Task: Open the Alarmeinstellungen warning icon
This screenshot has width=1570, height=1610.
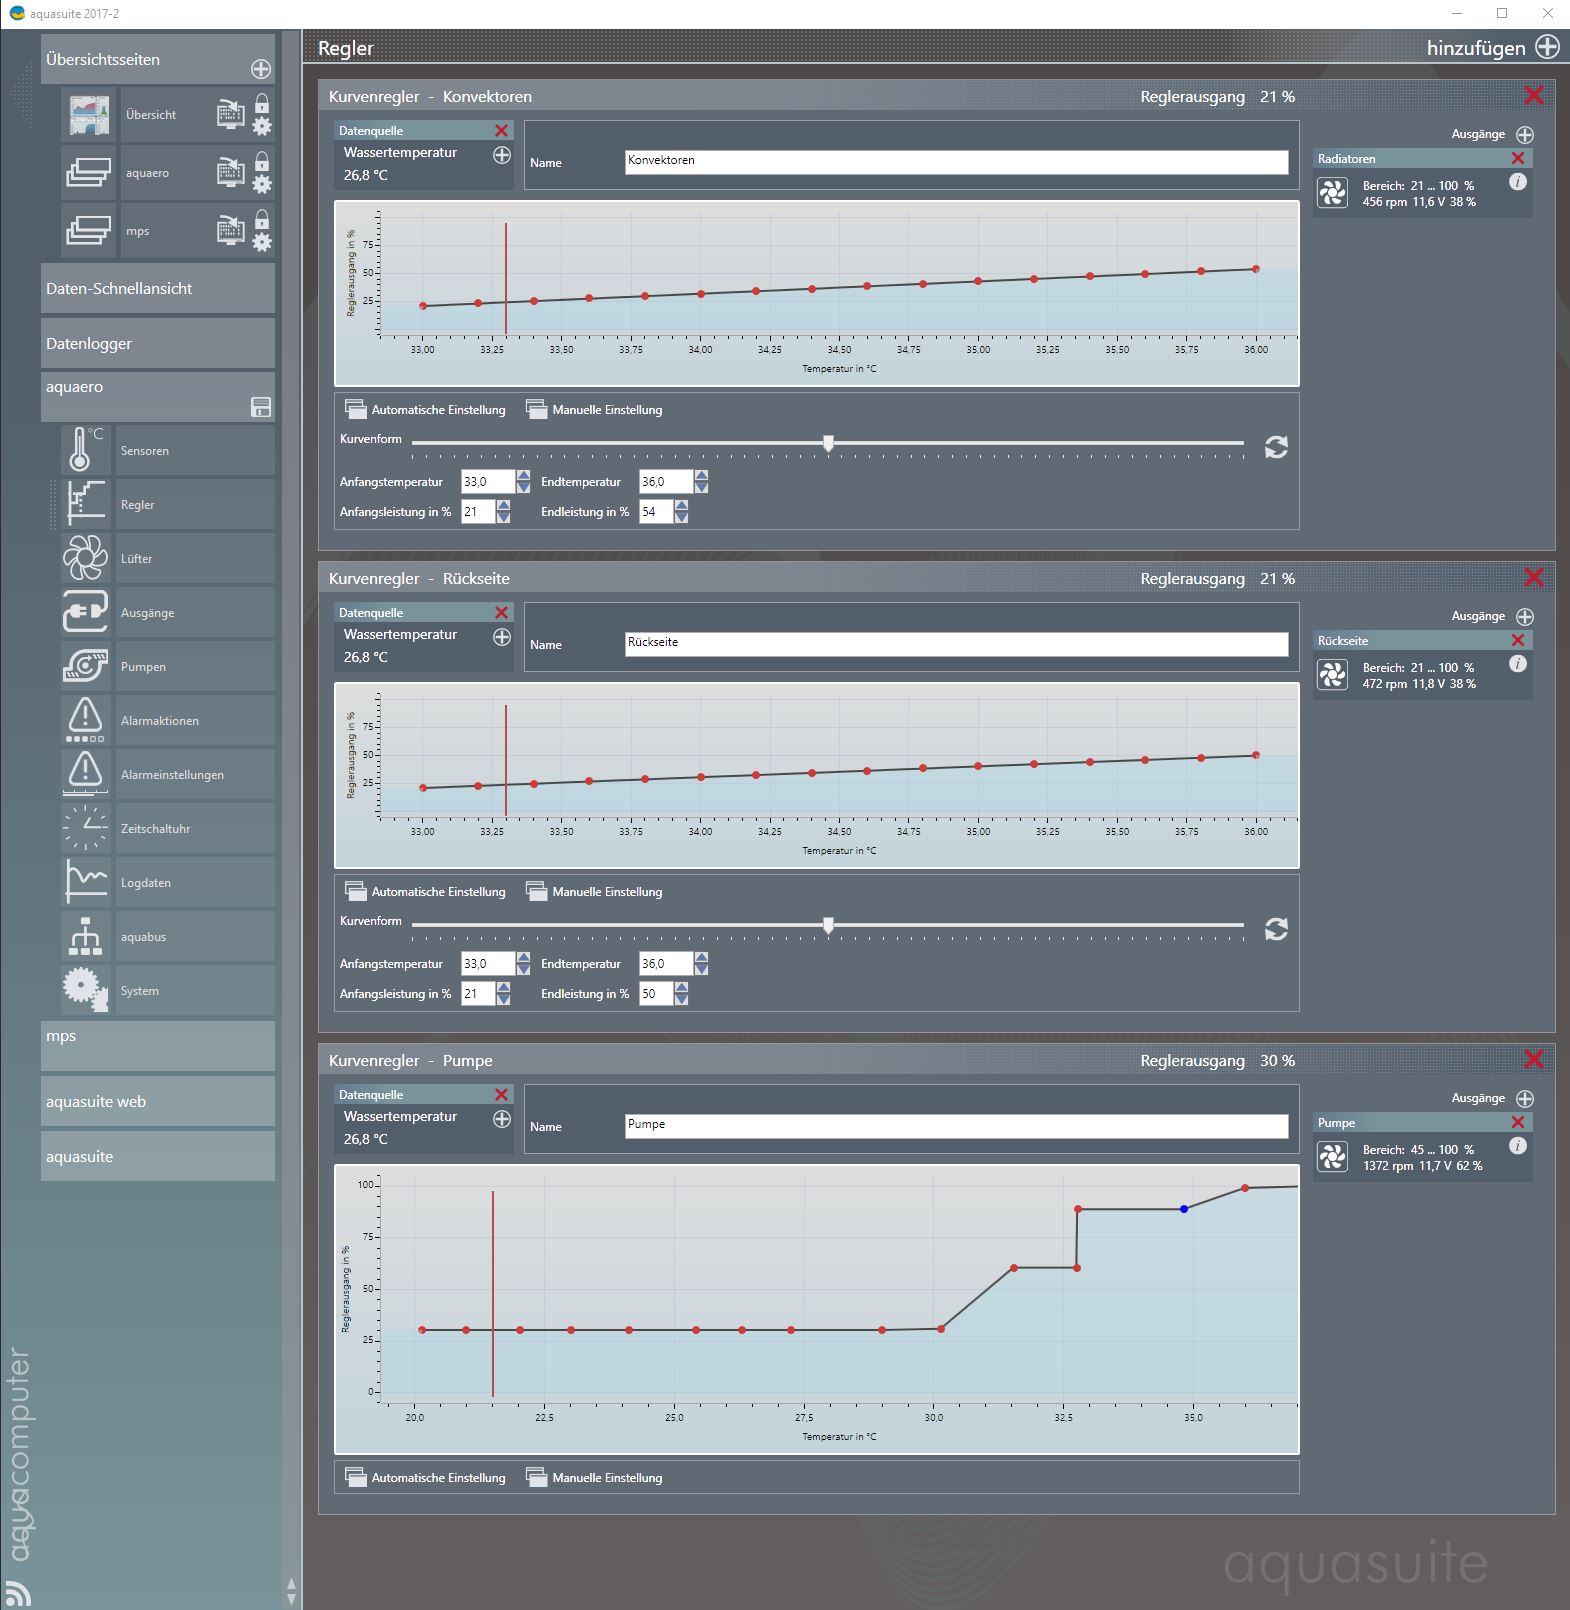Action: click(x=85, y=774)
